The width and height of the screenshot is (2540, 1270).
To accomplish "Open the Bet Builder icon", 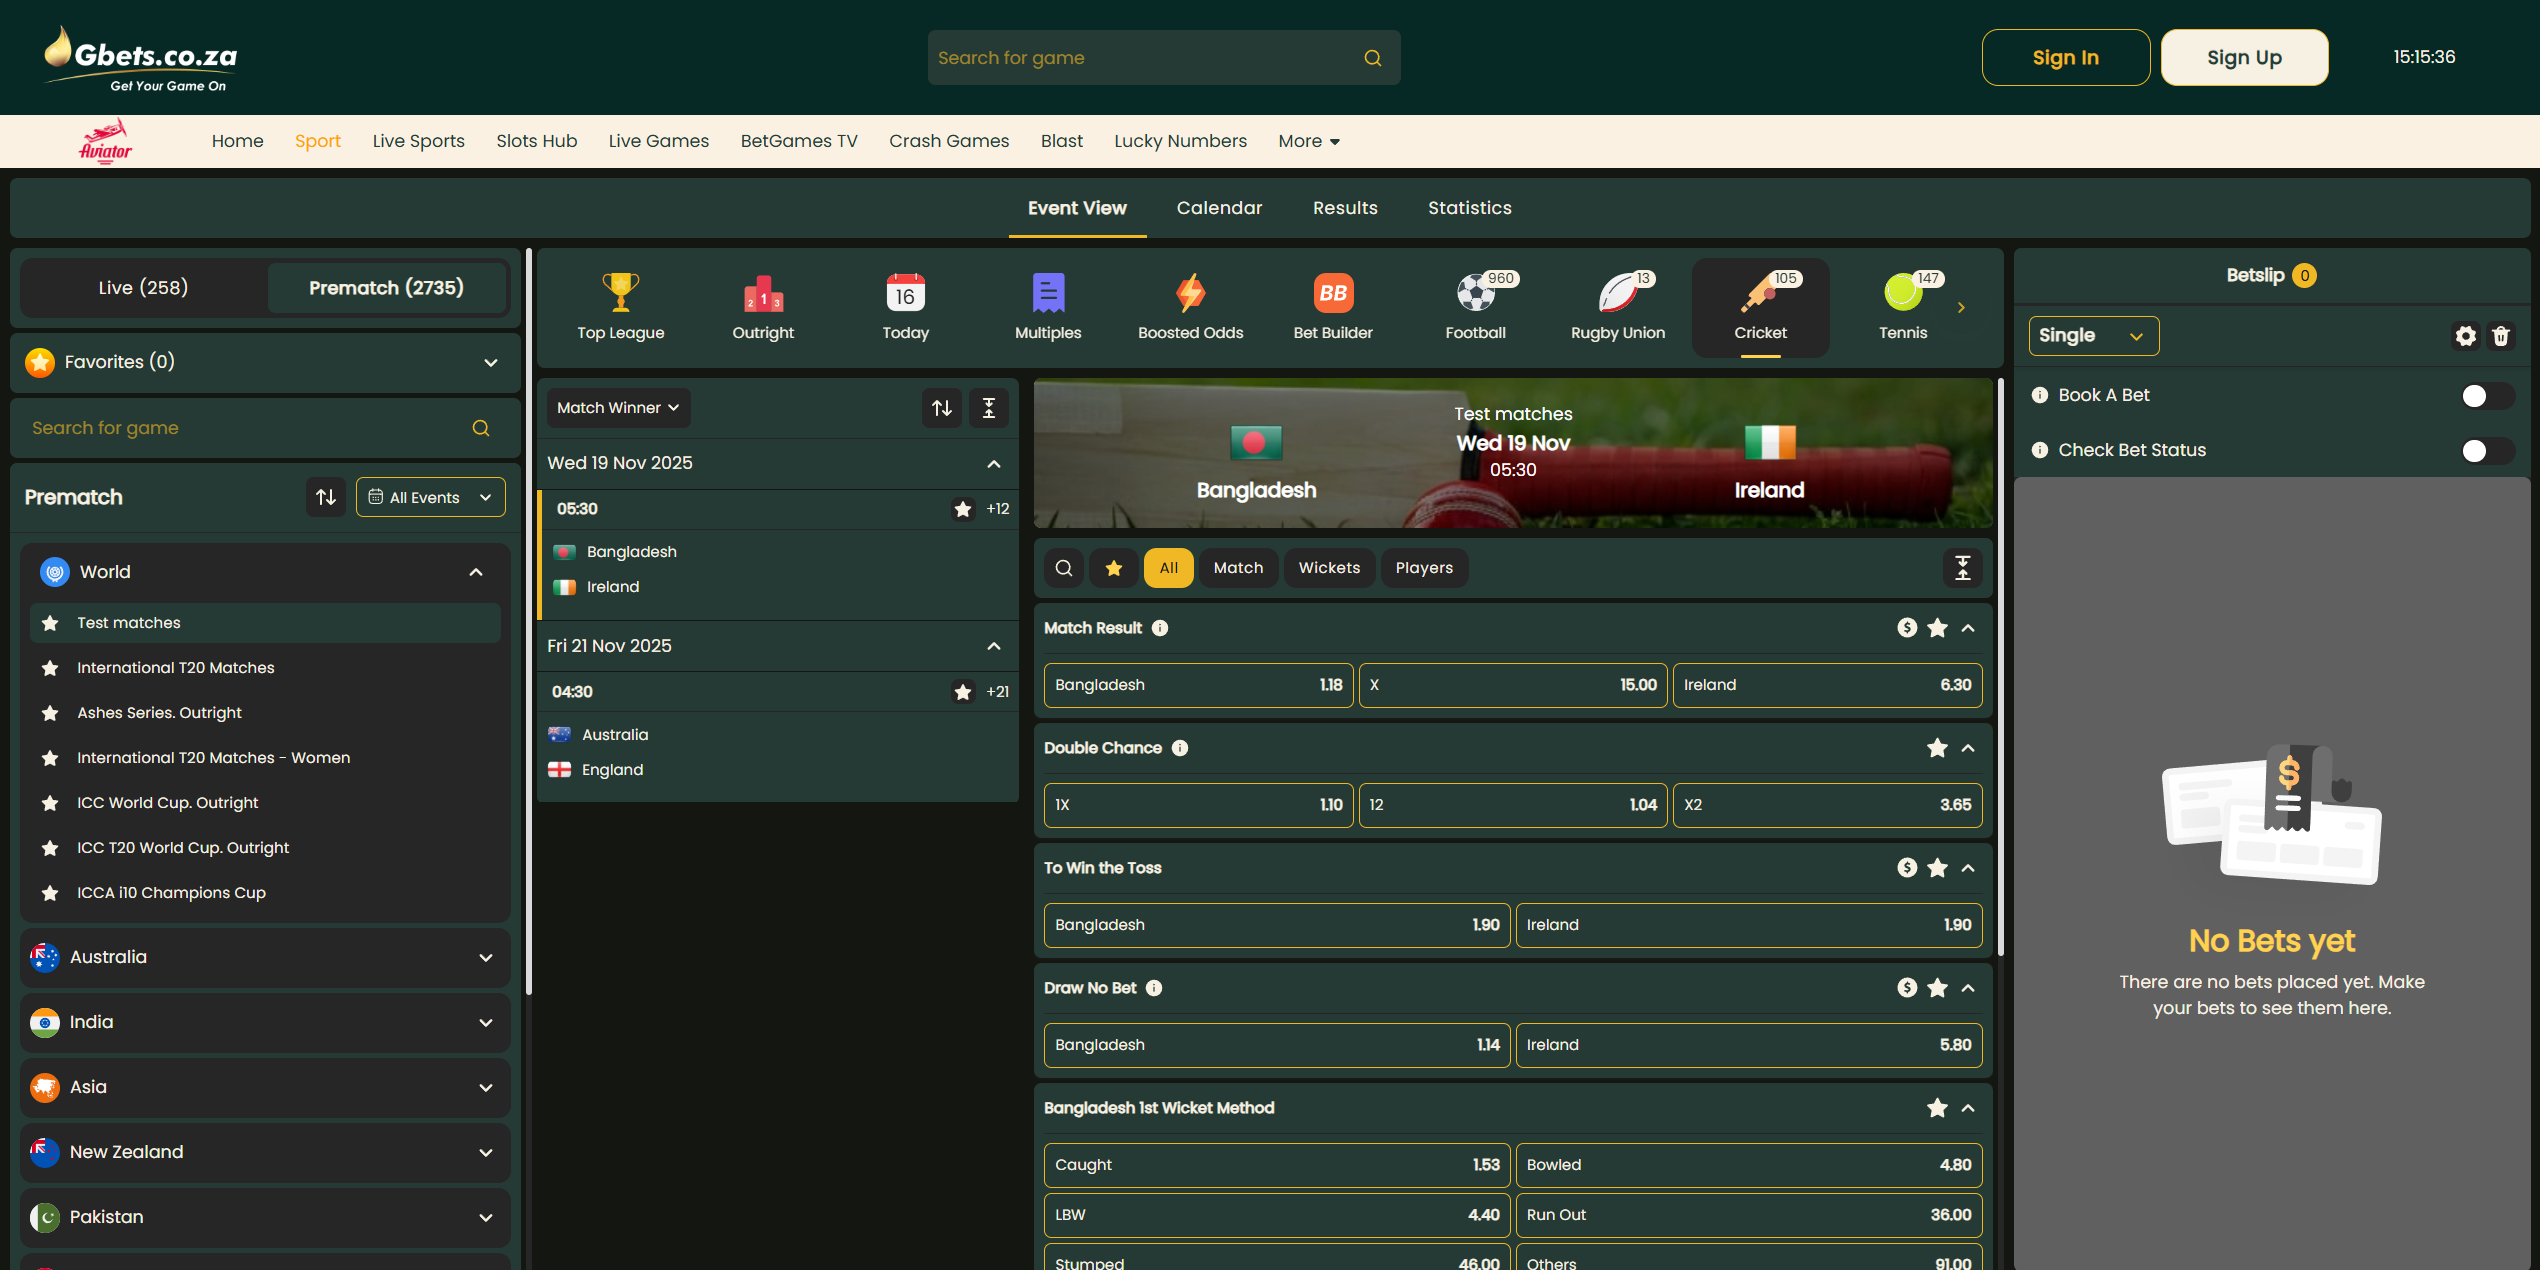I will [x=1332, y=305].
